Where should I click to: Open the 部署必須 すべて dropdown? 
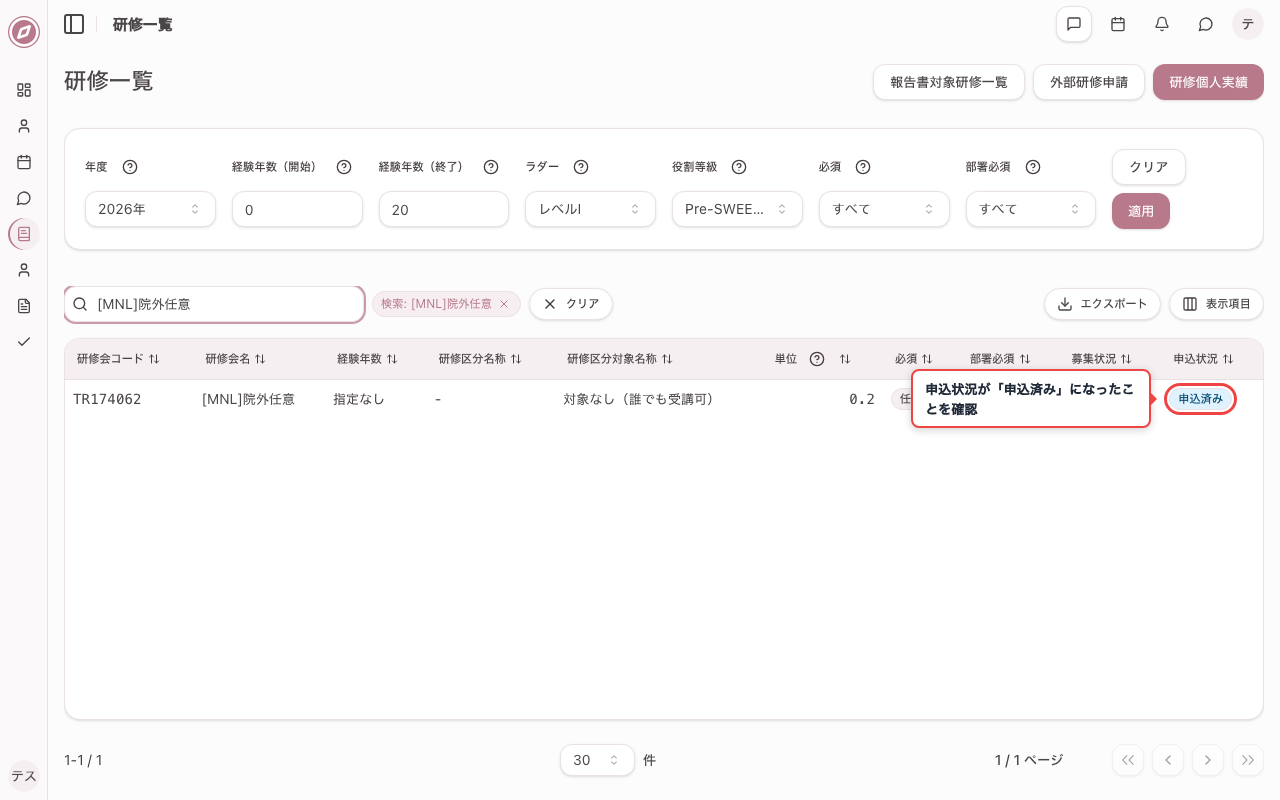[1031, 209]
